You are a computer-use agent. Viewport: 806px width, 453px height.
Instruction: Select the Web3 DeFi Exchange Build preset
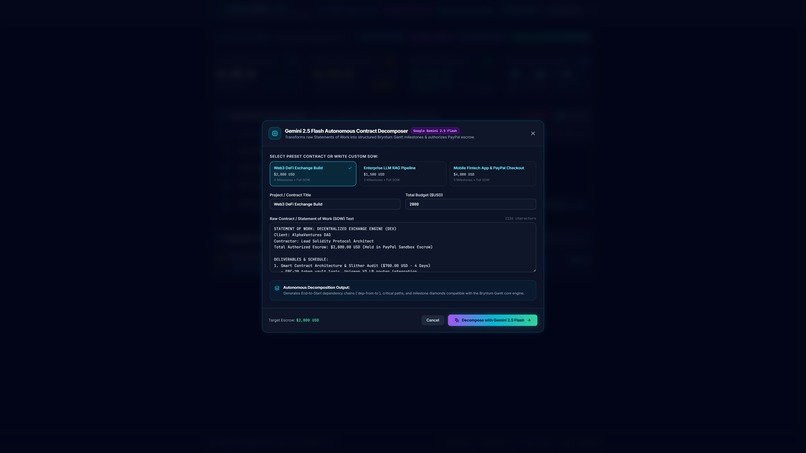coord(313,174)
